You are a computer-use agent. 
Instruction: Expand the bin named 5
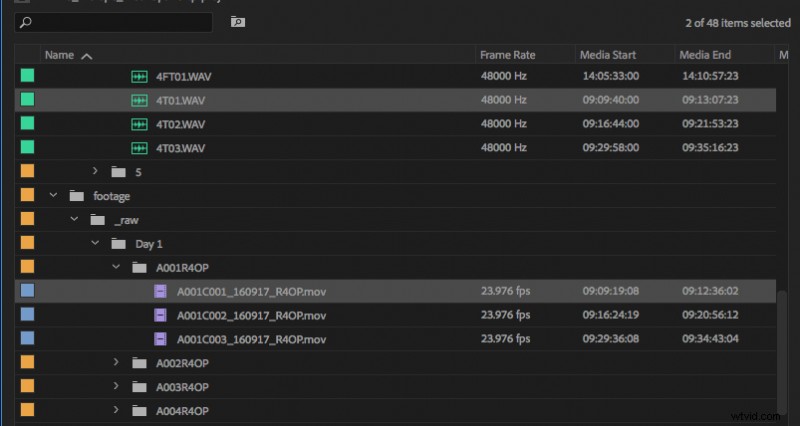[x=95, y=171]
